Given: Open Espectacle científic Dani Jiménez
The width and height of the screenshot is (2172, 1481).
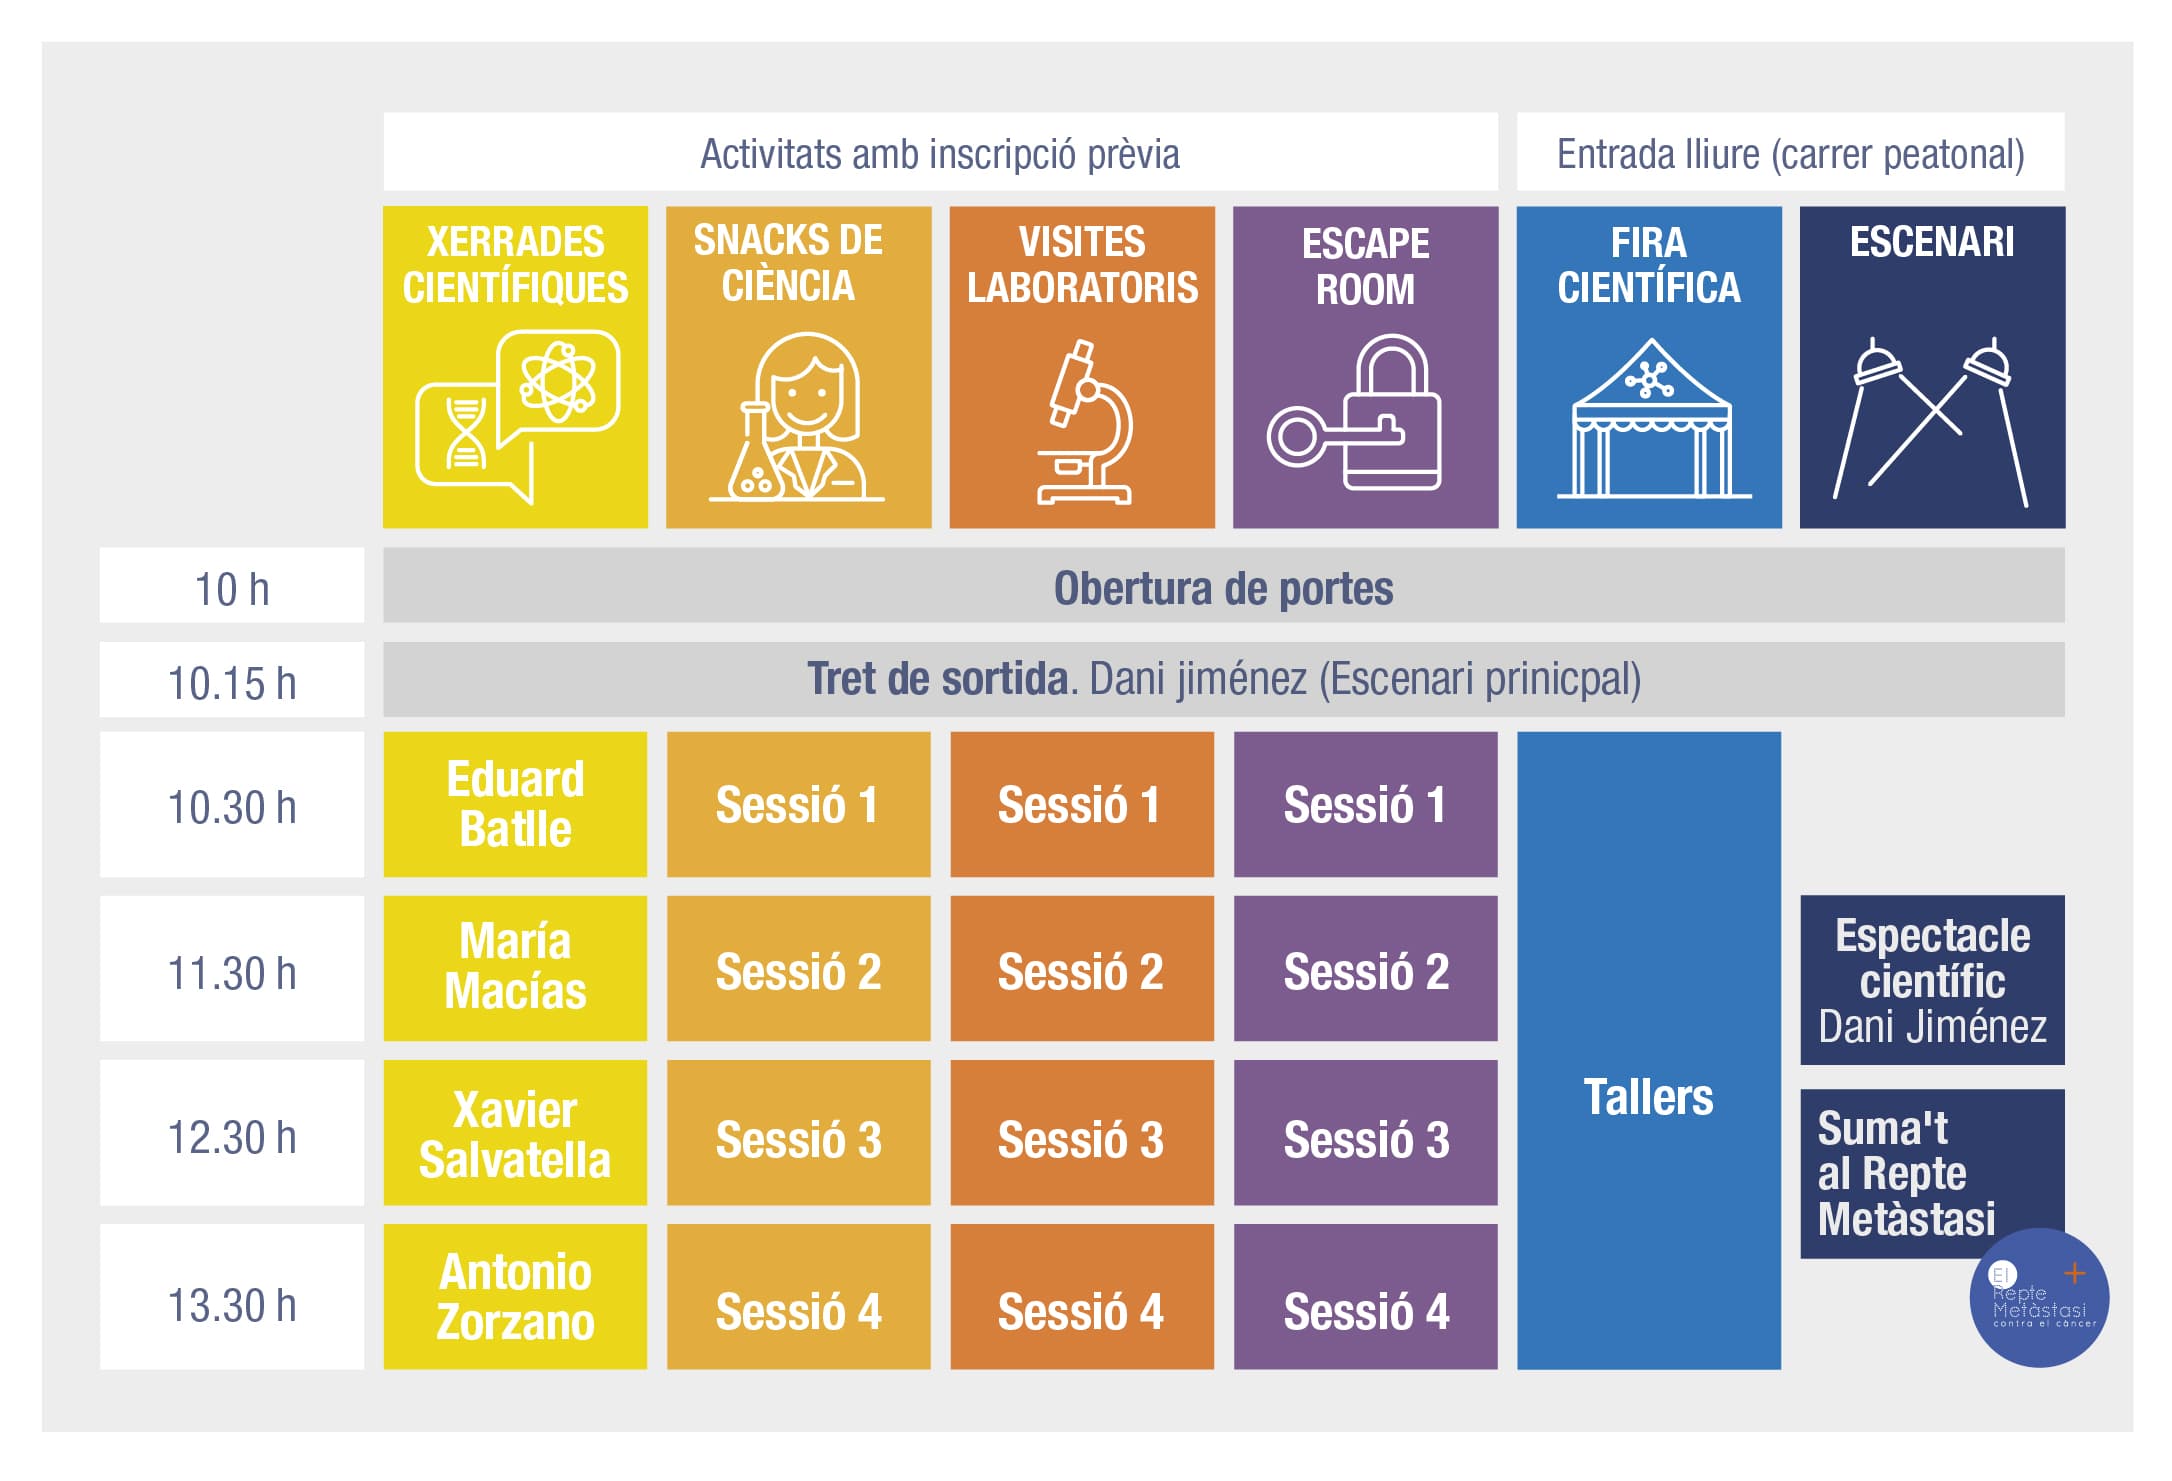Looking at the screenshot, I should tap(1931, 980).
